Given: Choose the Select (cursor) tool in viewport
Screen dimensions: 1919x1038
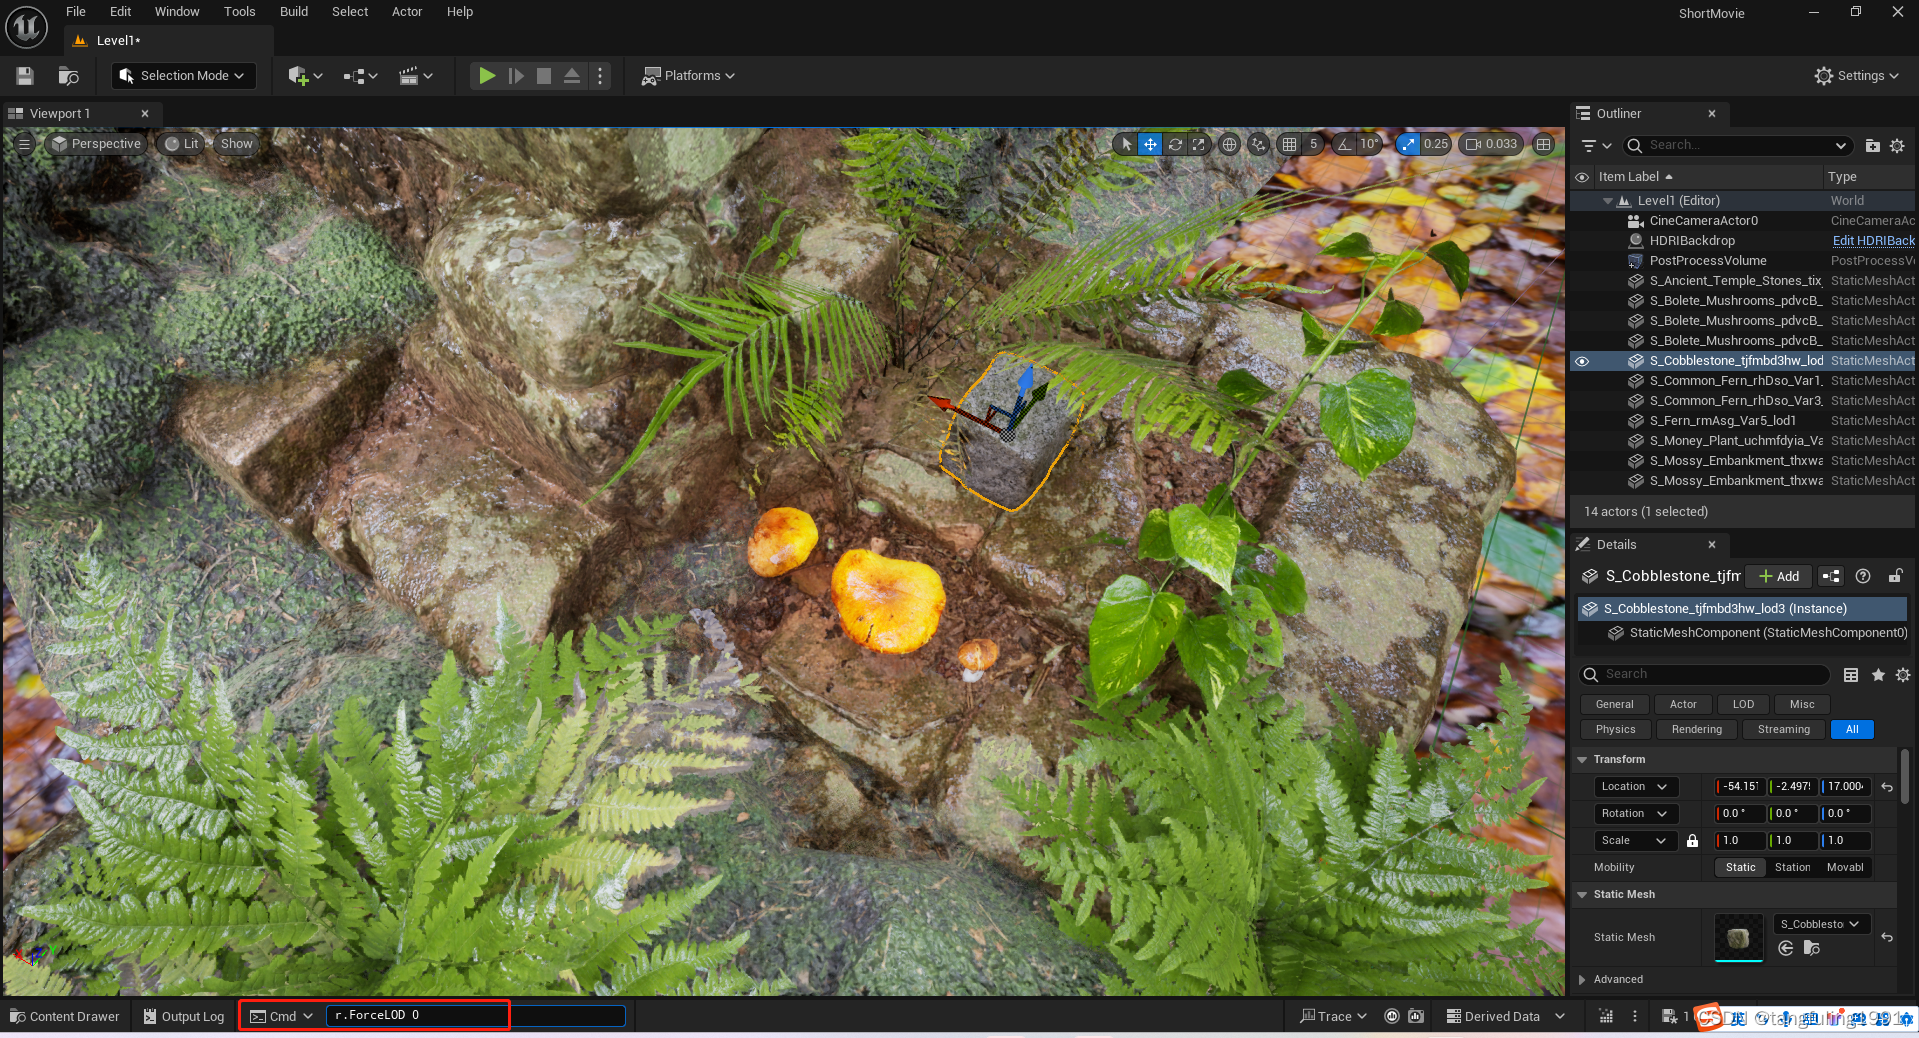Looking at the screenshot, I should coord(1127,144).
